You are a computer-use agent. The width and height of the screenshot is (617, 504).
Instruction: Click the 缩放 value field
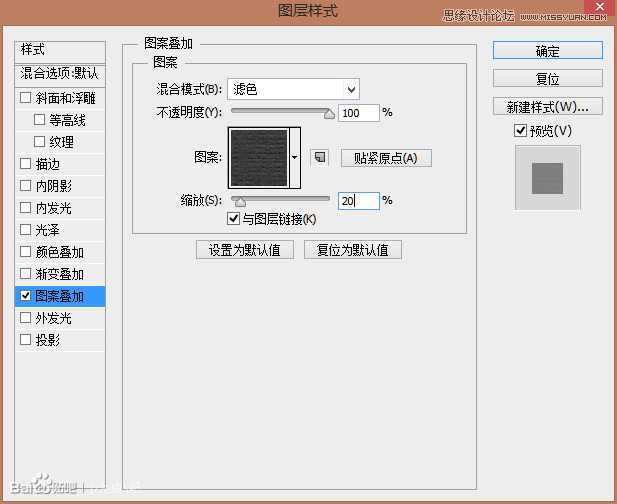tap(359, 201)
